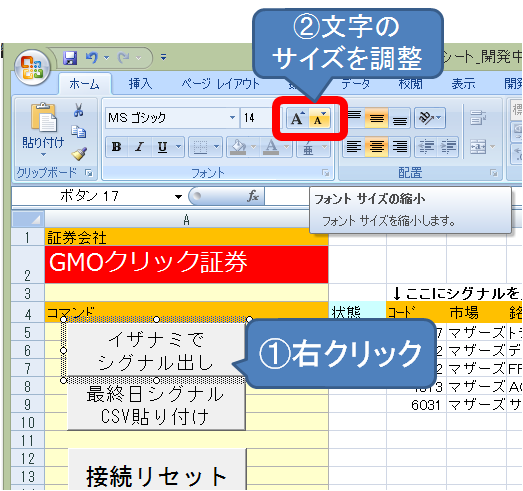Apply font color A button
The image size is (523, 491).
271,147
